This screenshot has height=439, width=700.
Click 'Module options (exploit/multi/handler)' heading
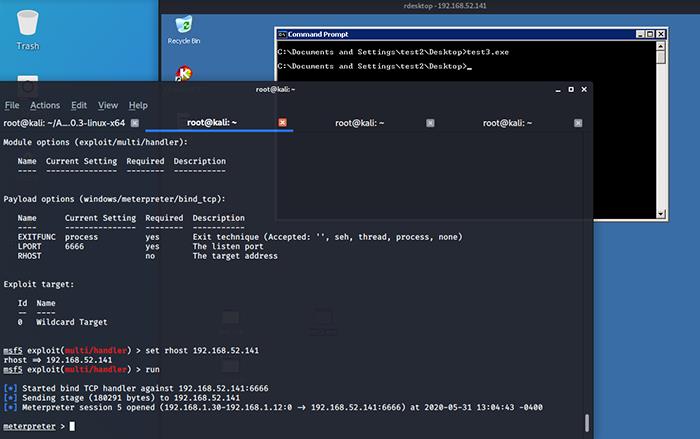[x=96, y=142]
